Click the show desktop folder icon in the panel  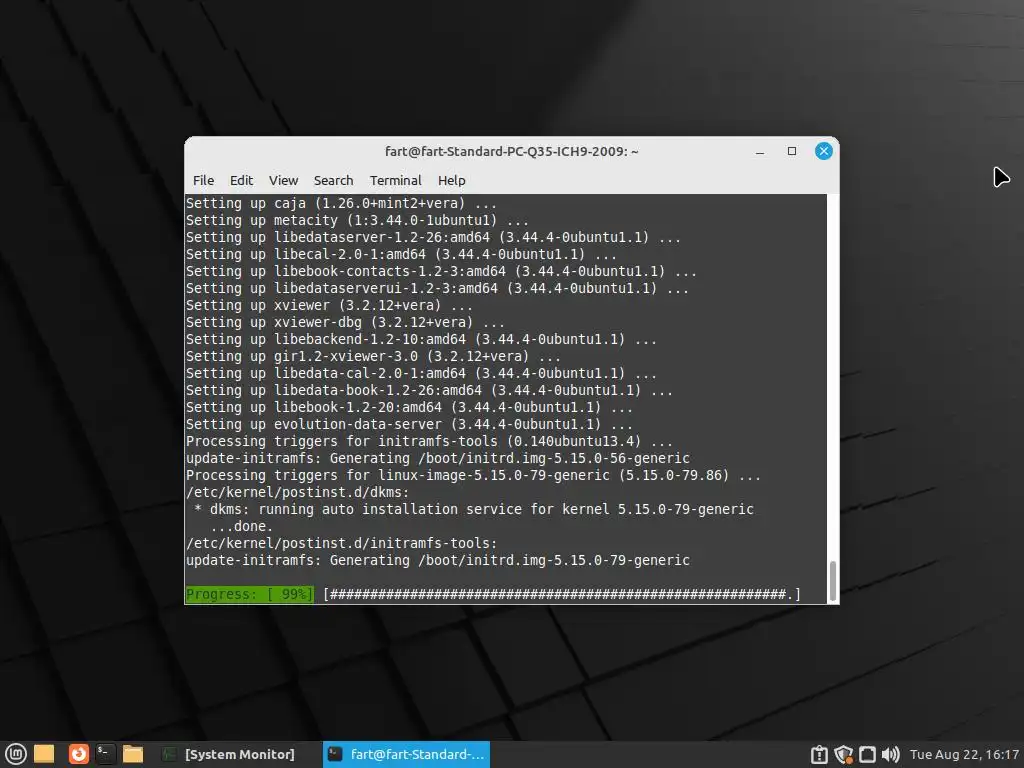tap(44, 754)
